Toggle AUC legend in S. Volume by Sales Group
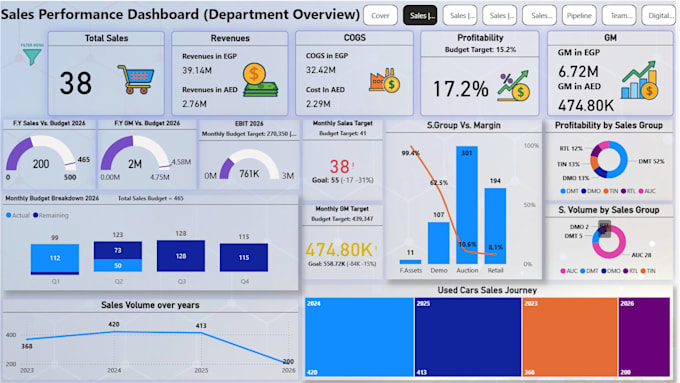The width and height of the screenshot is (680, 383). [569, 271]
